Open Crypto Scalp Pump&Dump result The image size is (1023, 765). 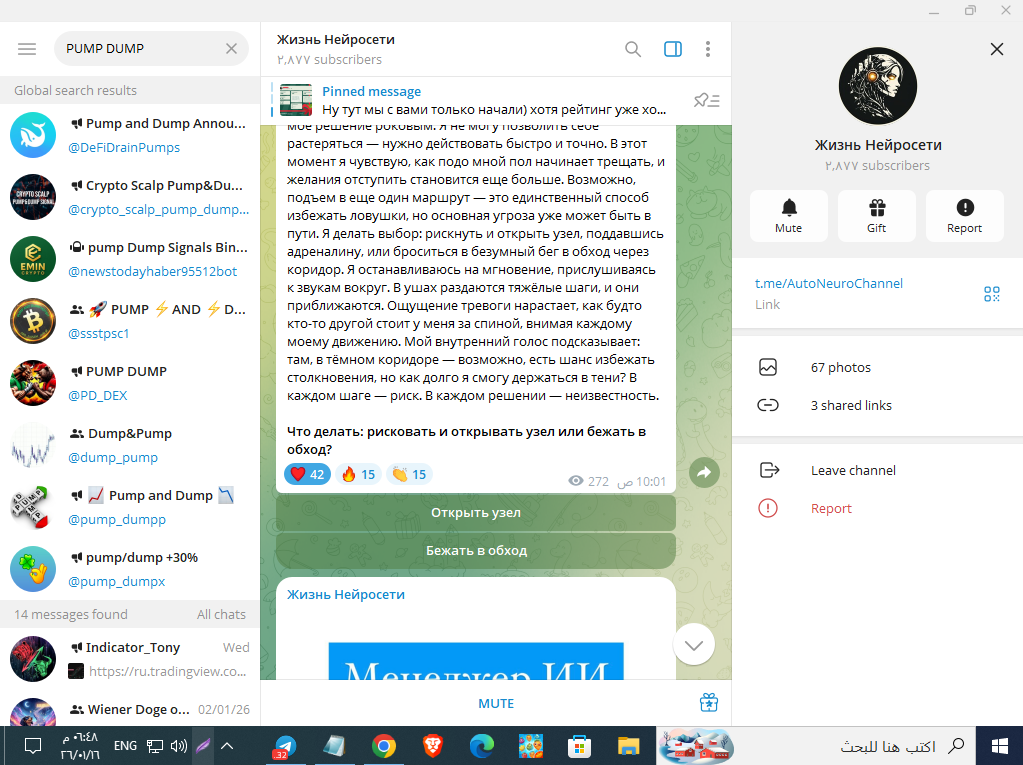coord(130,197)
